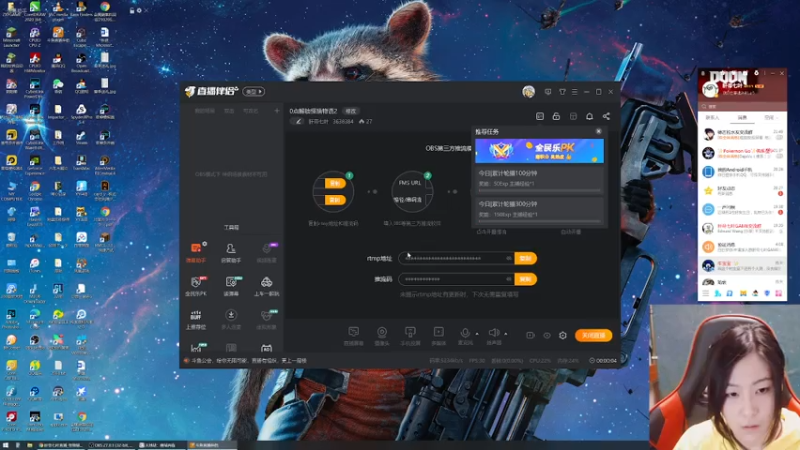Open 我的Android手机 row in QQ
Screen dimensions: 800x450
742,172
